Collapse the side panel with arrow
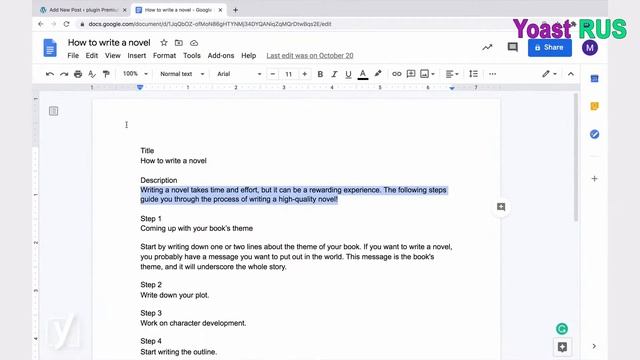This screenshot has width=640, height=360. click(x=594, y=346)
